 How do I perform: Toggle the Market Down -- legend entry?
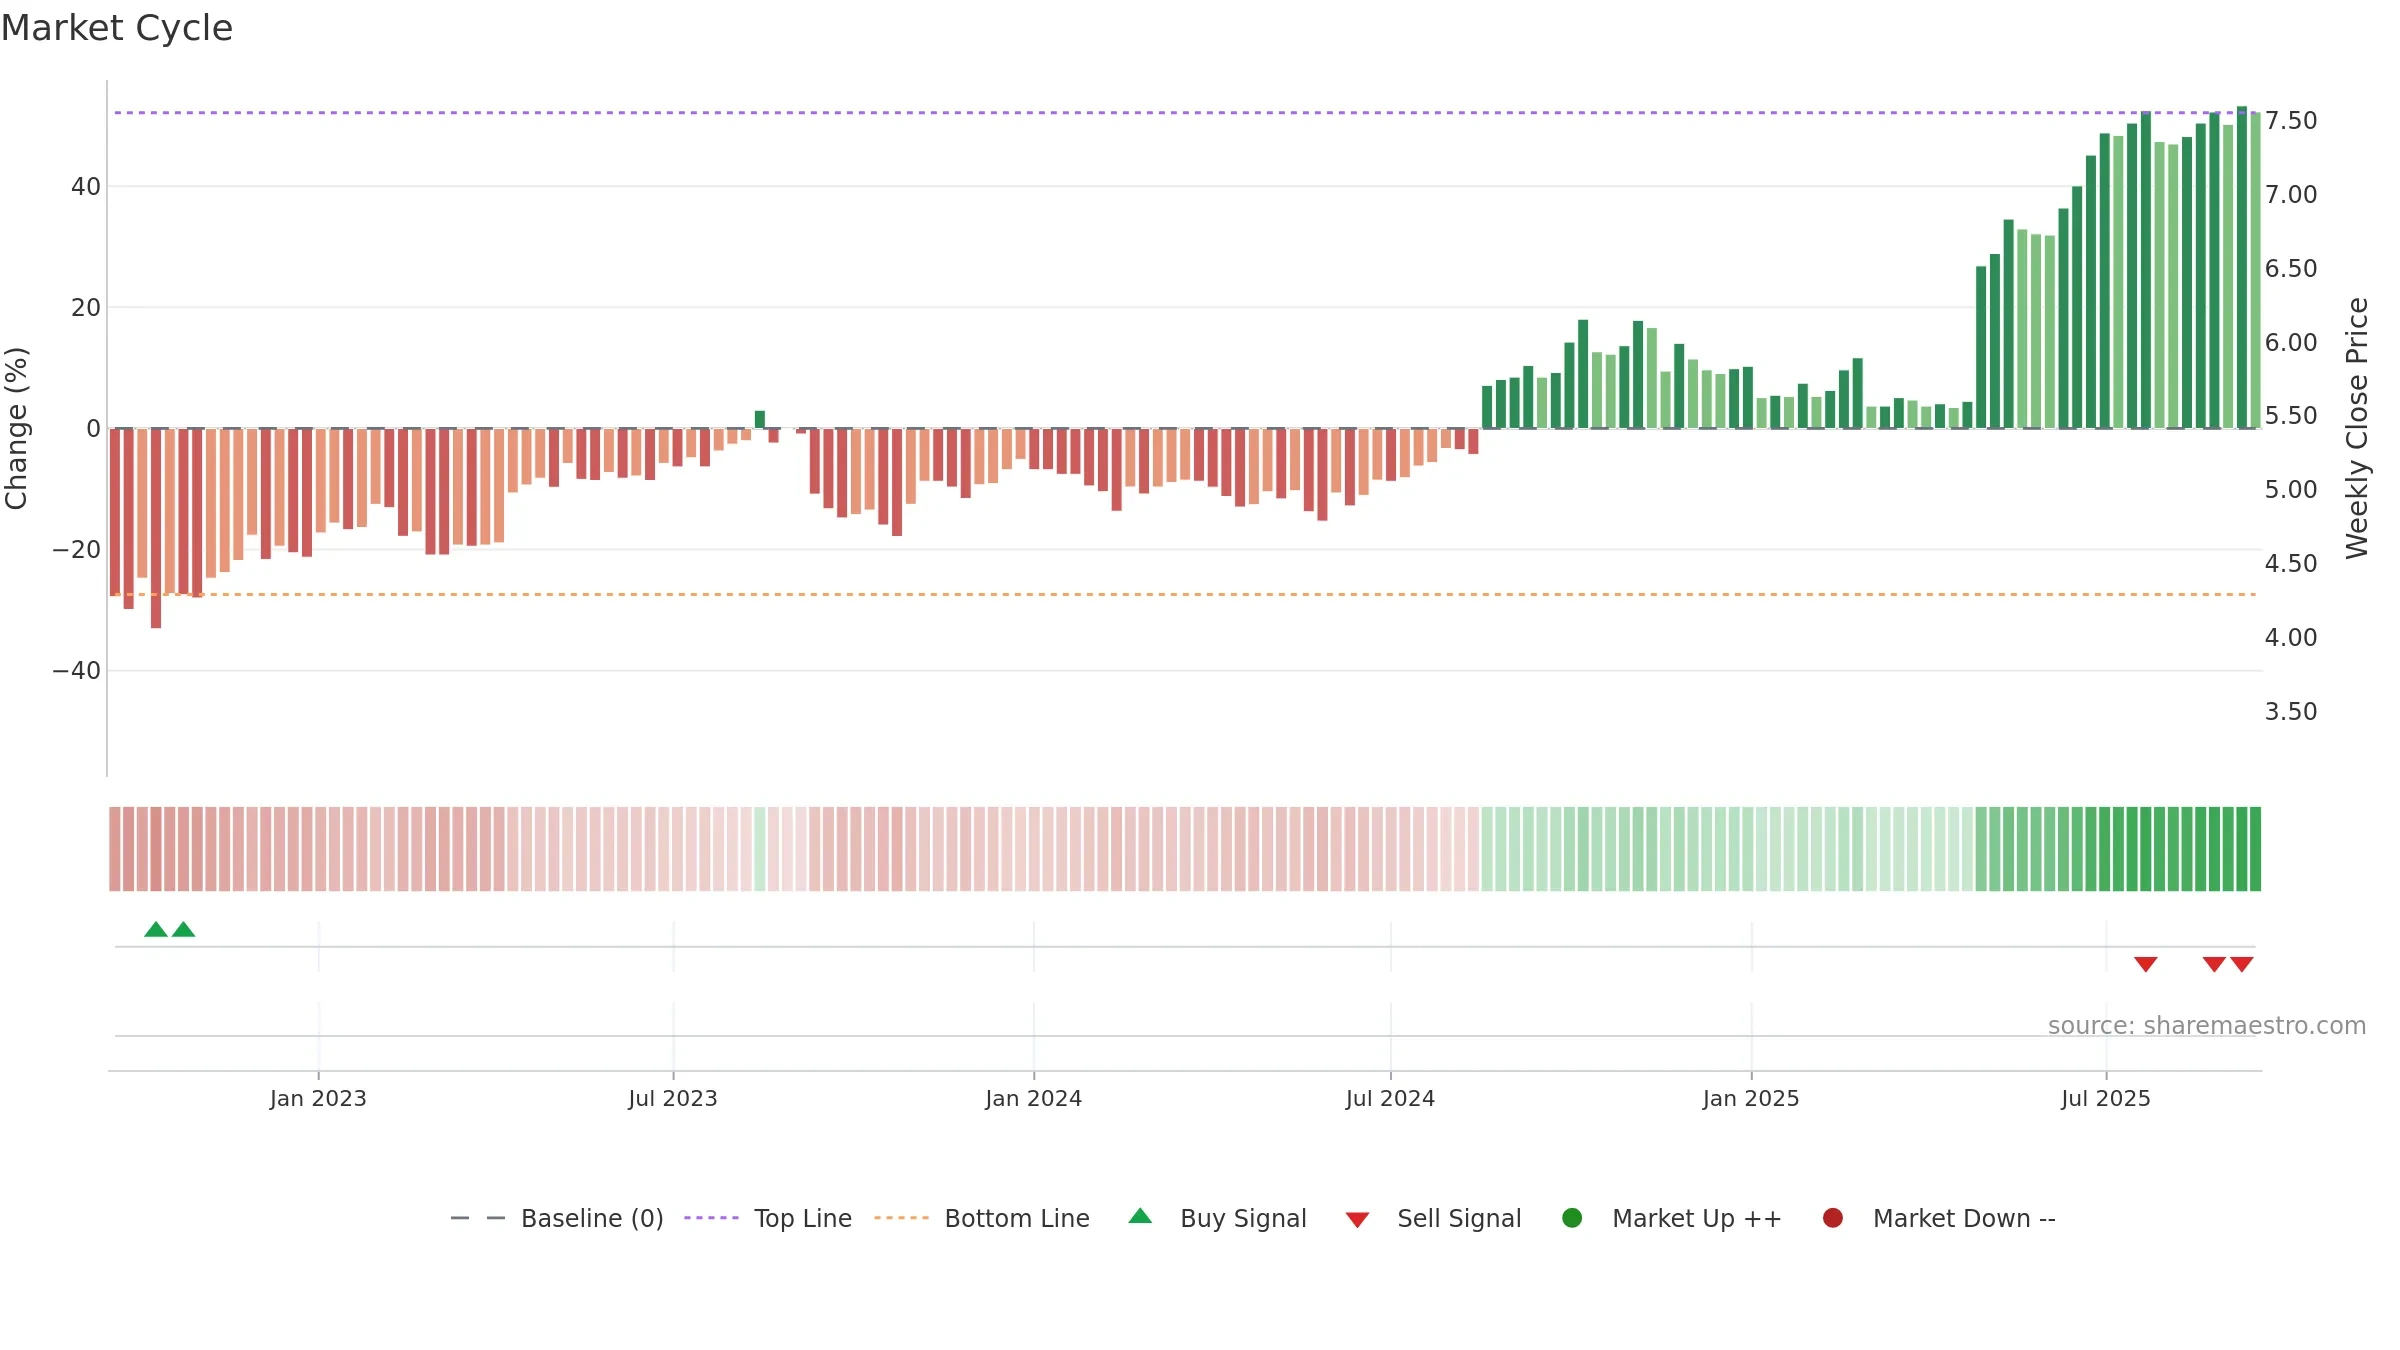[x=1939, y=1218]
